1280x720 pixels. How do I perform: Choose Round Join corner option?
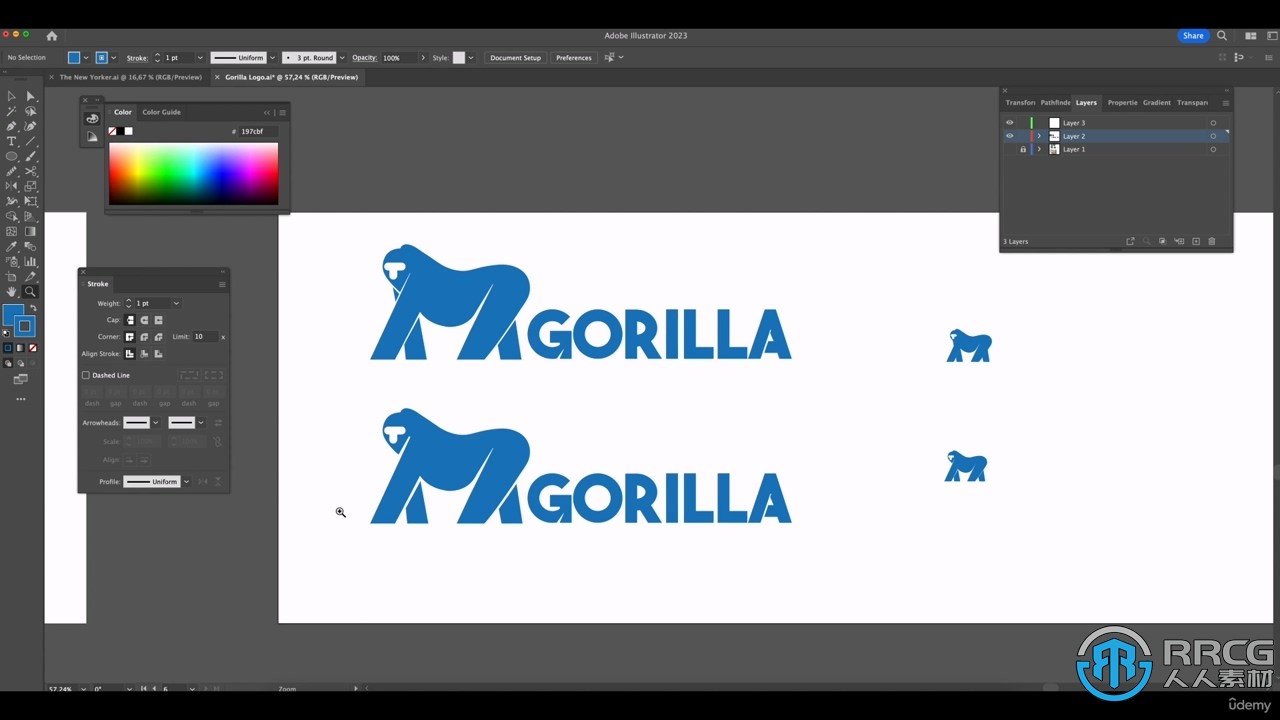pos(144,337)
